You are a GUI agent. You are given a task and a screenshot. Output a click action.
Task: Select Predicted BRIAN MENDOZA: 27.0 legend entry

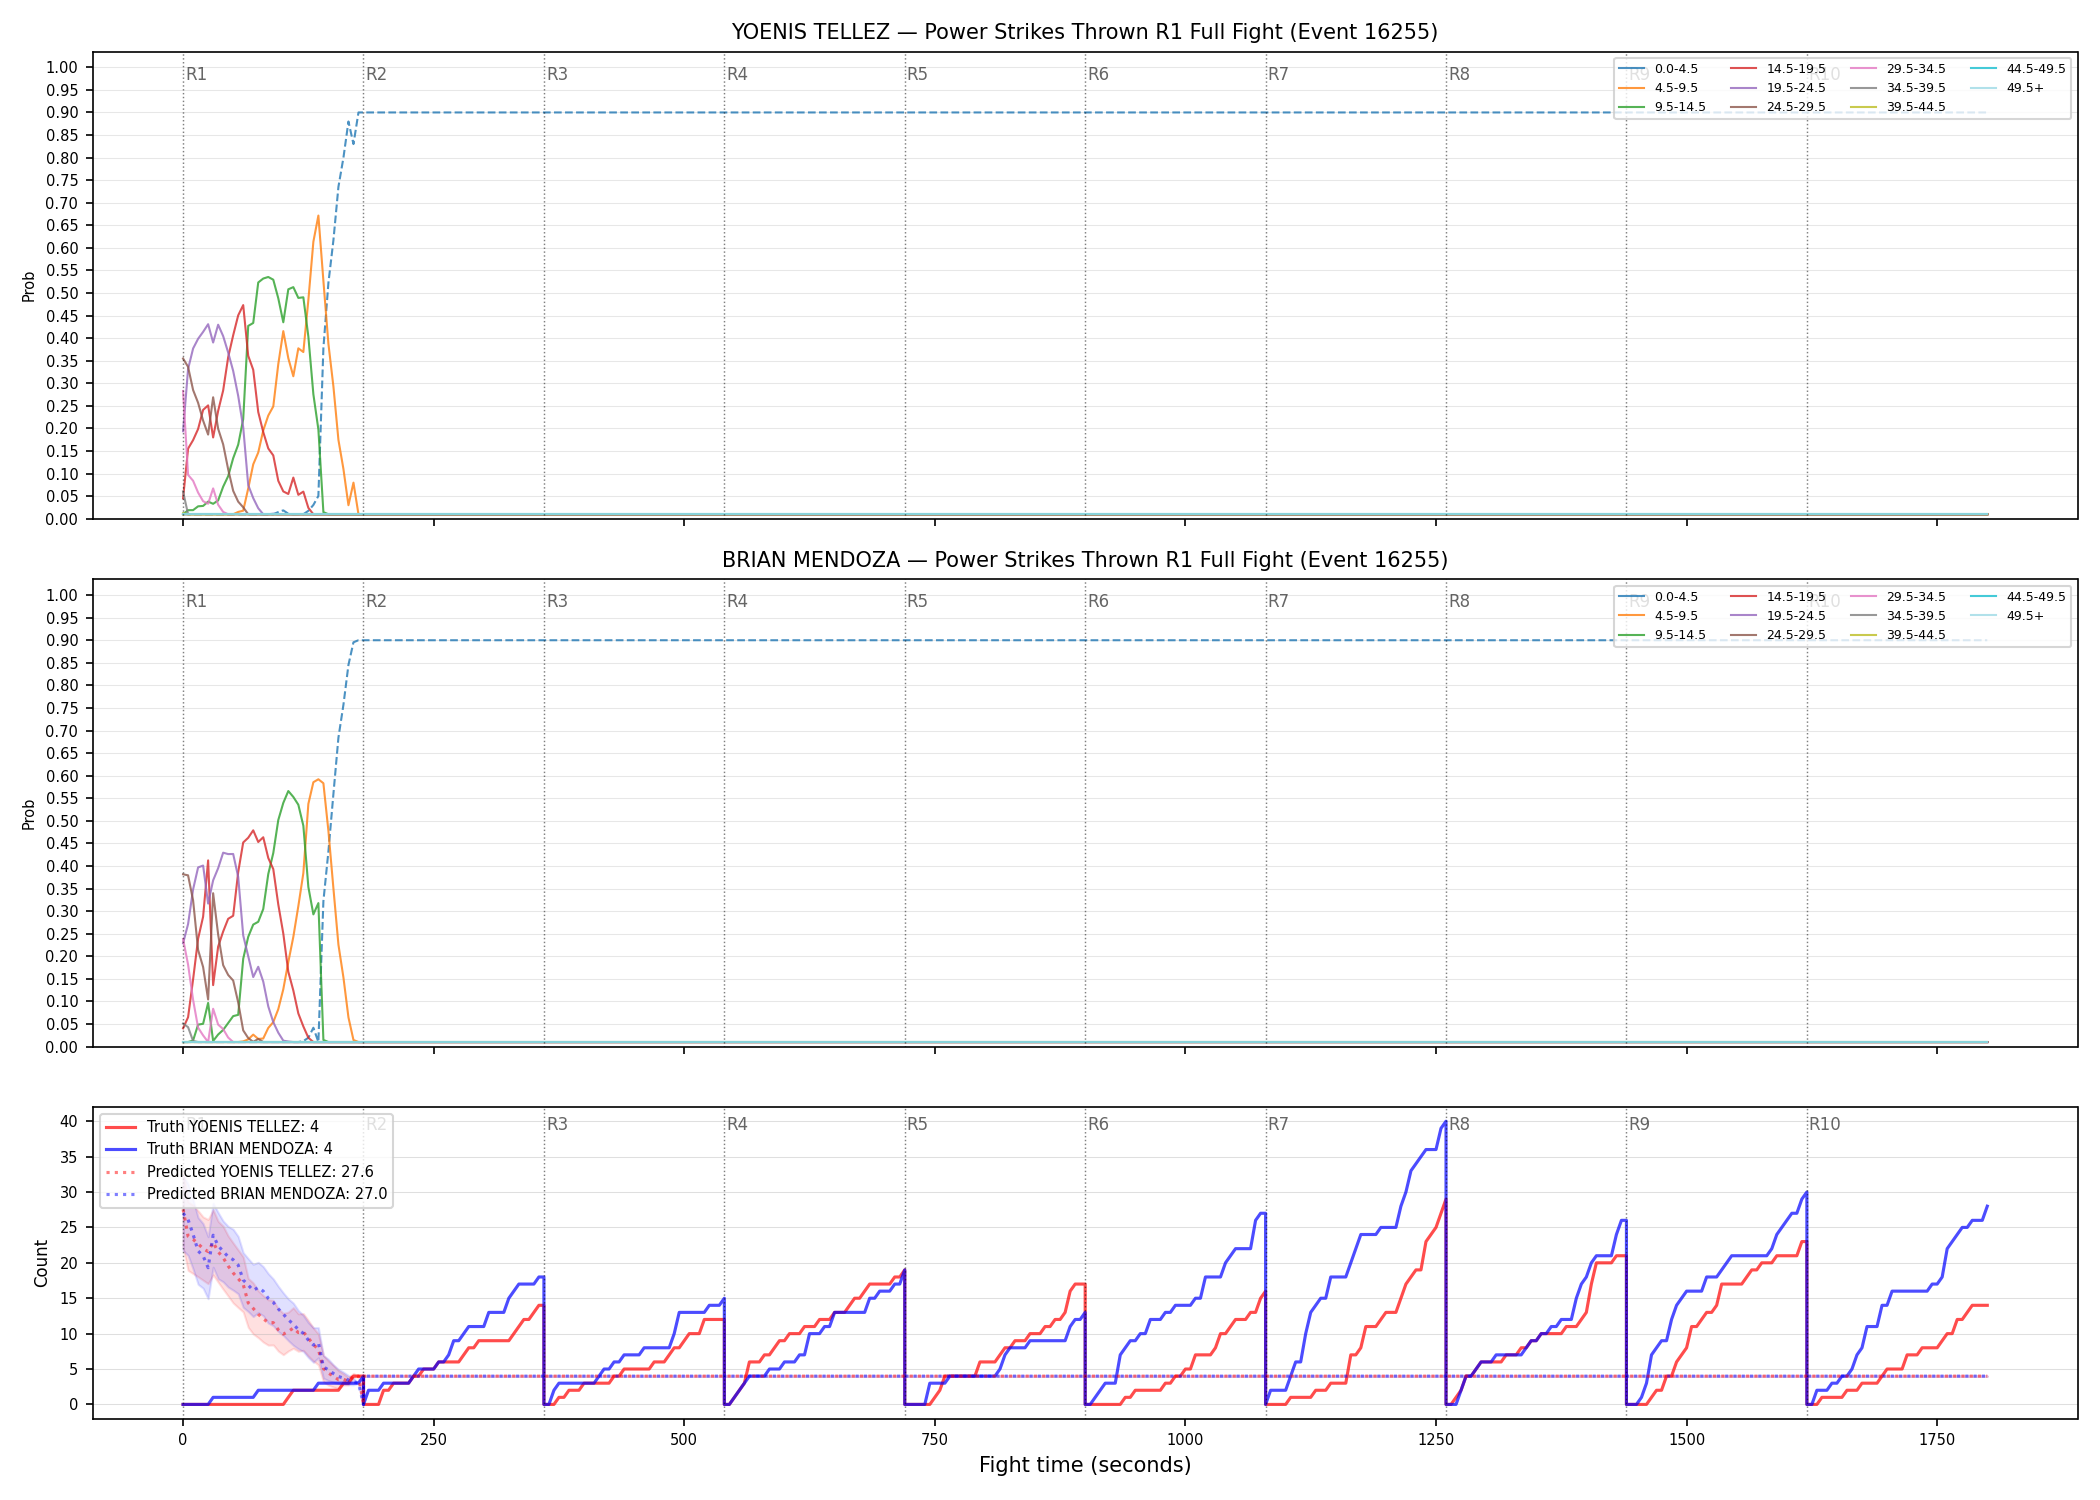[x=246, y=1193]
